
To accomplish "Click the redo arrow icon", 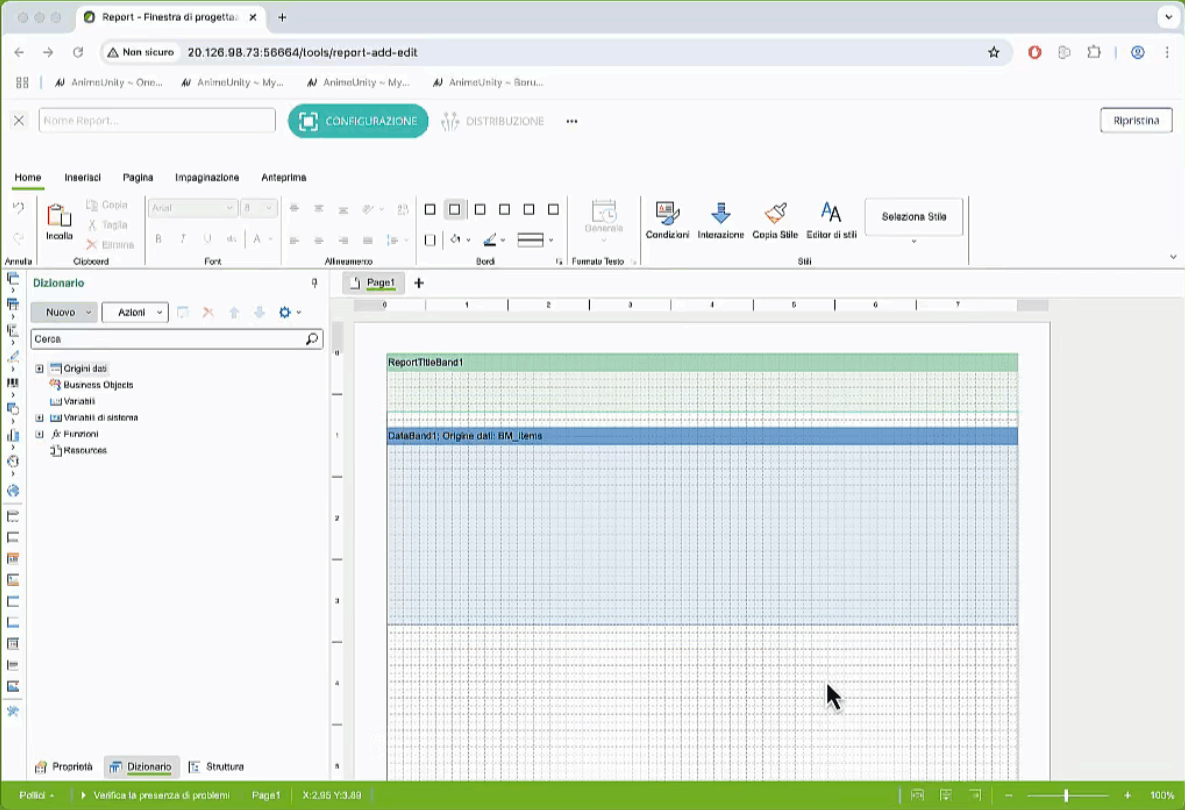I will [x=18, y=237].
